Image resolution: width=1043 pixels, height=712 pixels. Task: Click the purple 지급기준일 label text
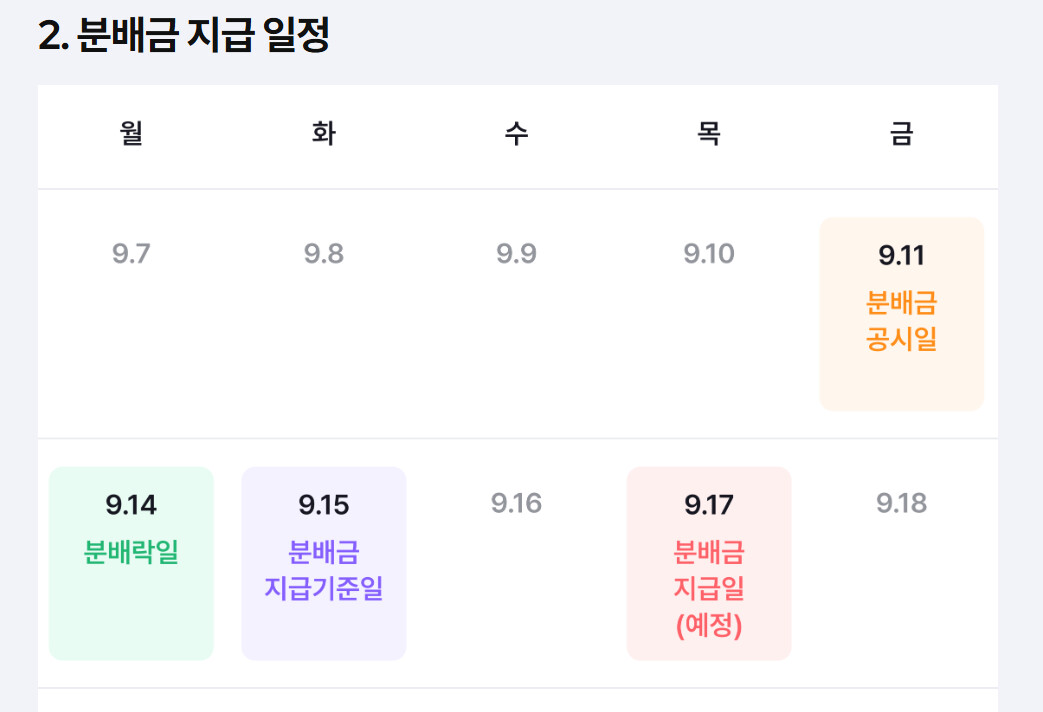[x=324, y=588]
